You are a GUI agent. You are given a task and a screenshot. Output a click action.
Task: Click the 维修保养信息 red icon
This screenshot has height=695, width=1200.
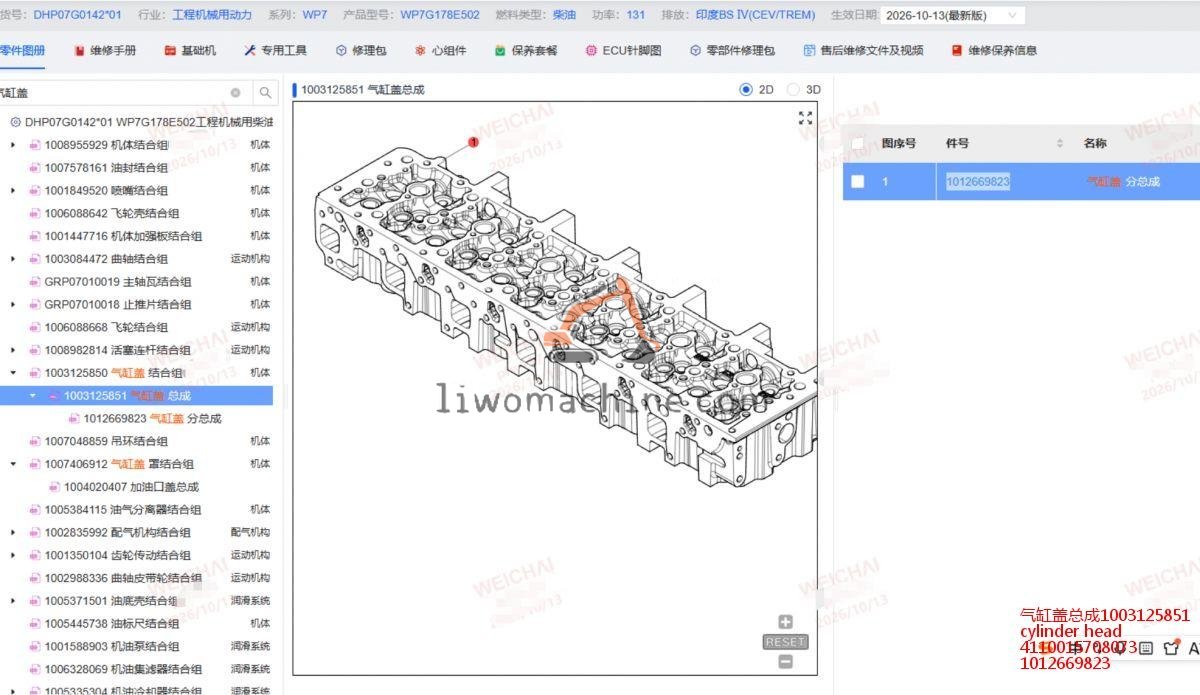tap(957, 50)
